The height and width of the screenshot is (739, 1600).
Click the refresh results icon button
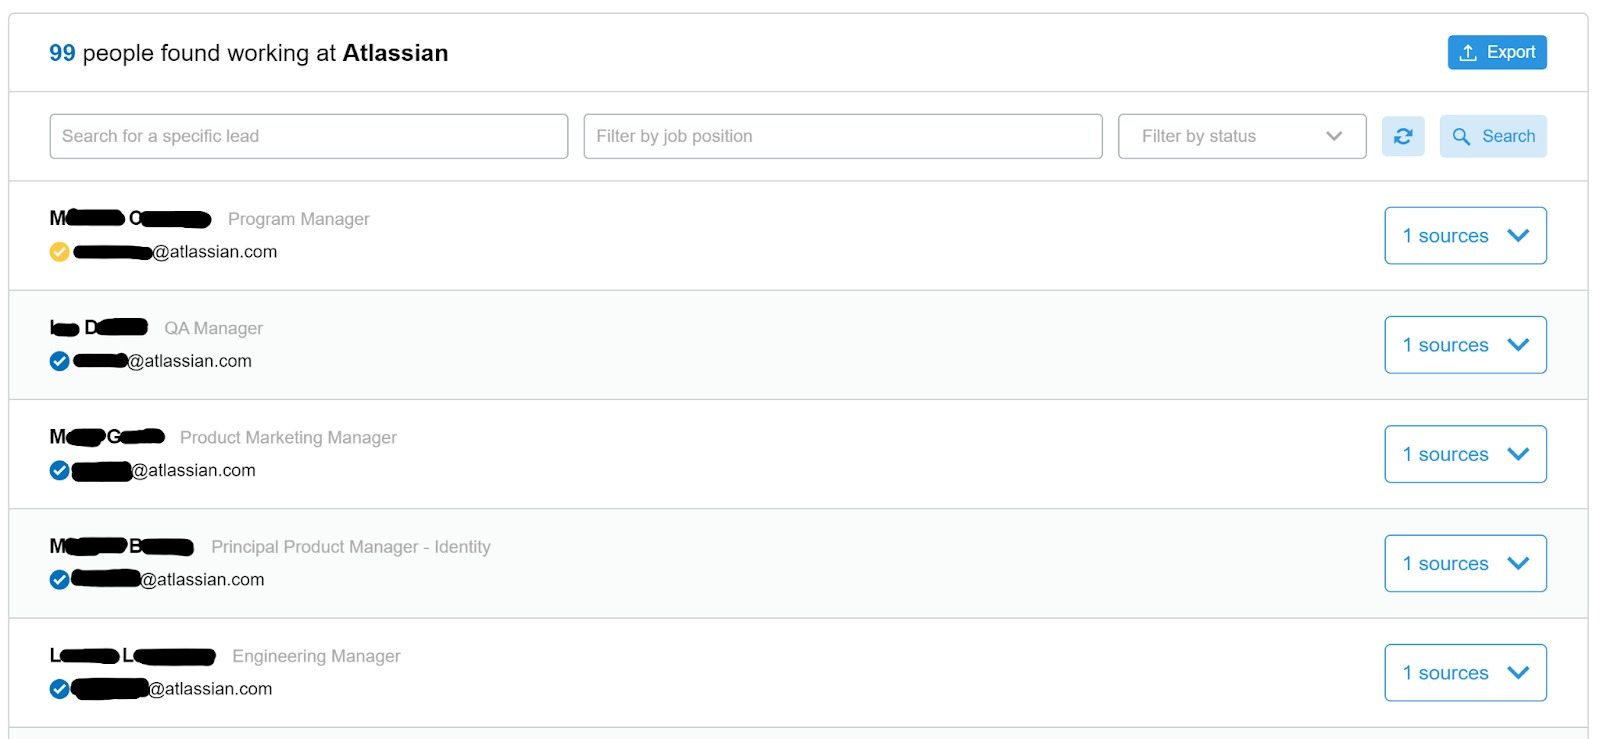click(1402, 136)
